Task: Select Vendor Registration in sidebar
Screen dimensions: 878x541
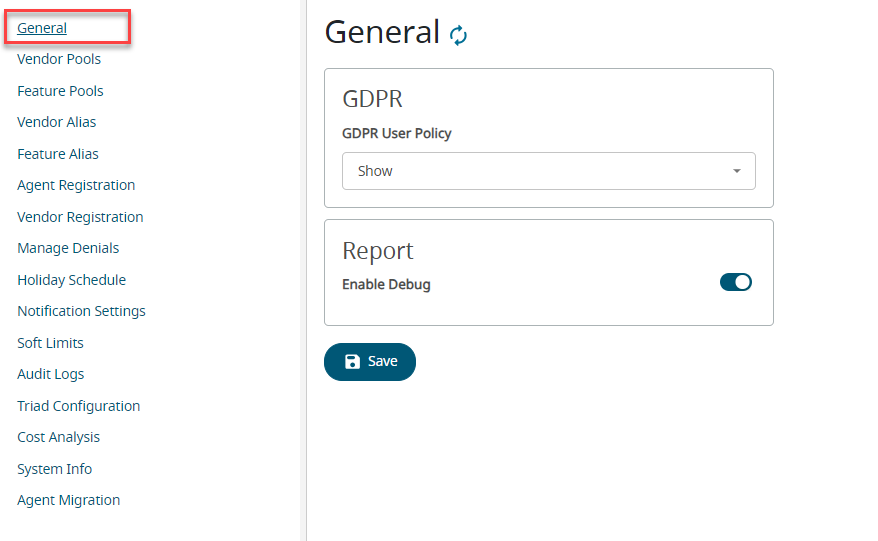Action: tap(80, 217)
